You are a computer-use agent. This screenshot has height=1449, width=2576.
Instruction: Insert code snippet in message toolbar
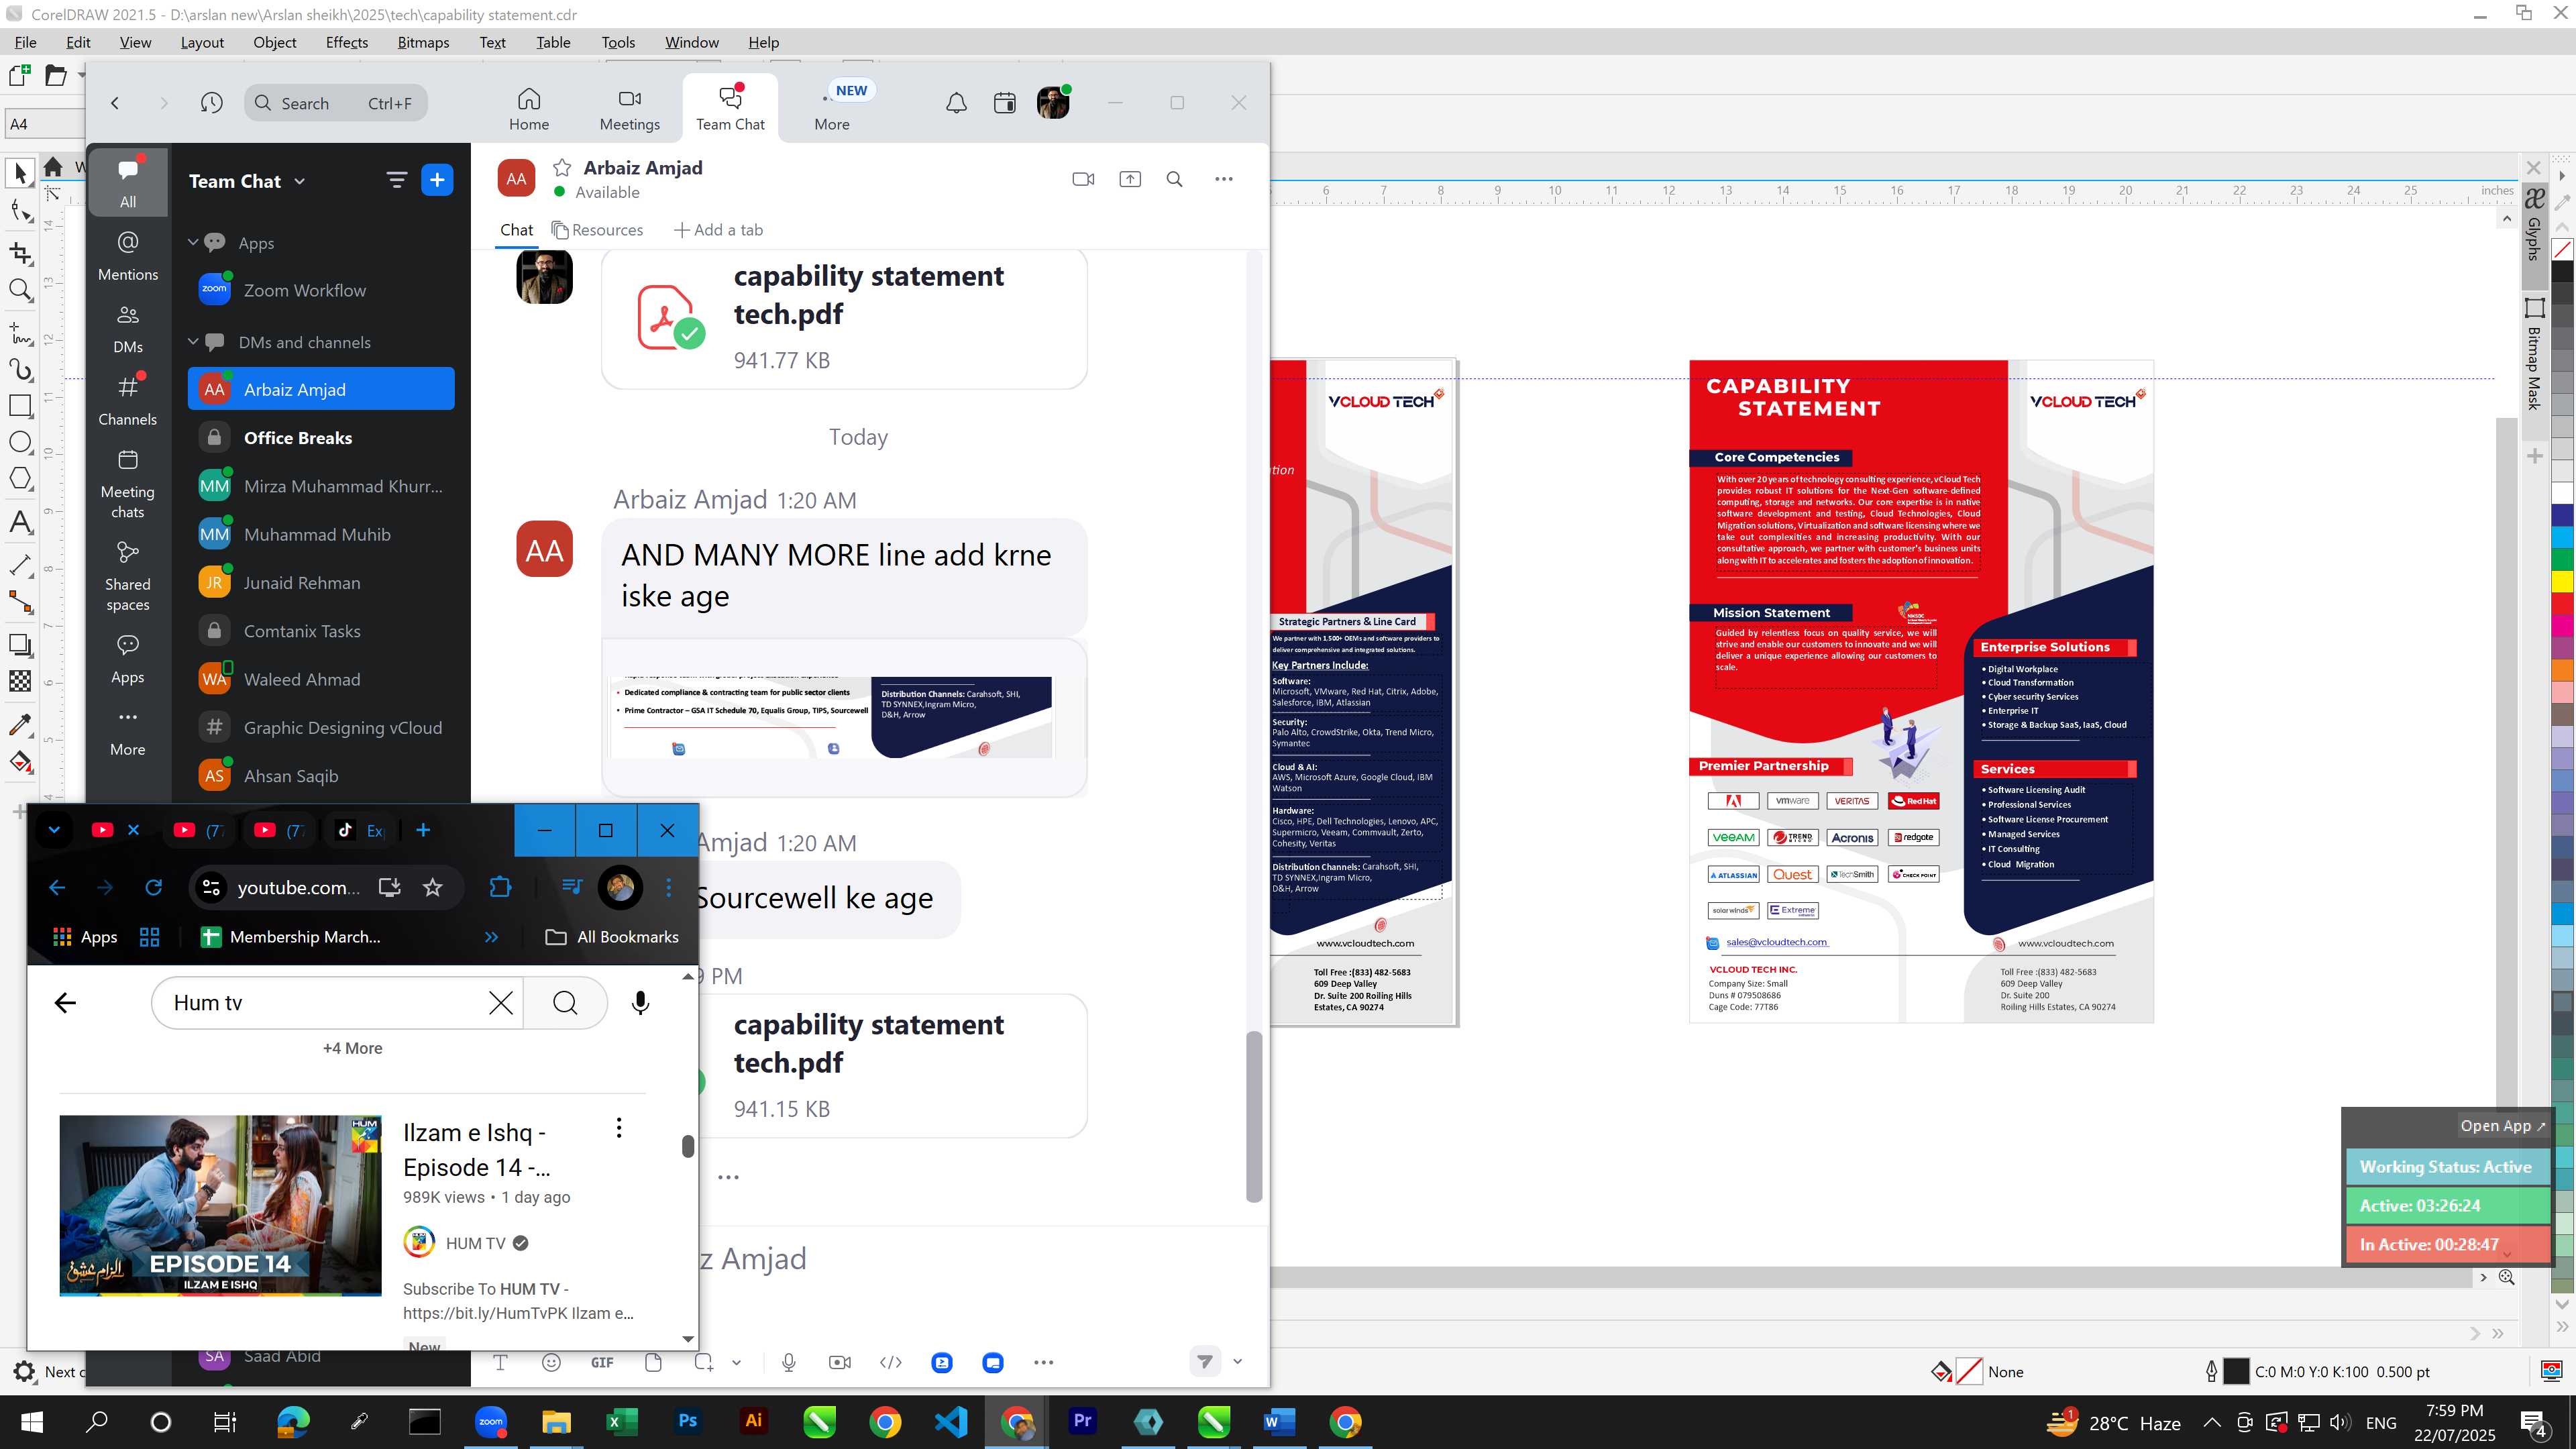891,1362
